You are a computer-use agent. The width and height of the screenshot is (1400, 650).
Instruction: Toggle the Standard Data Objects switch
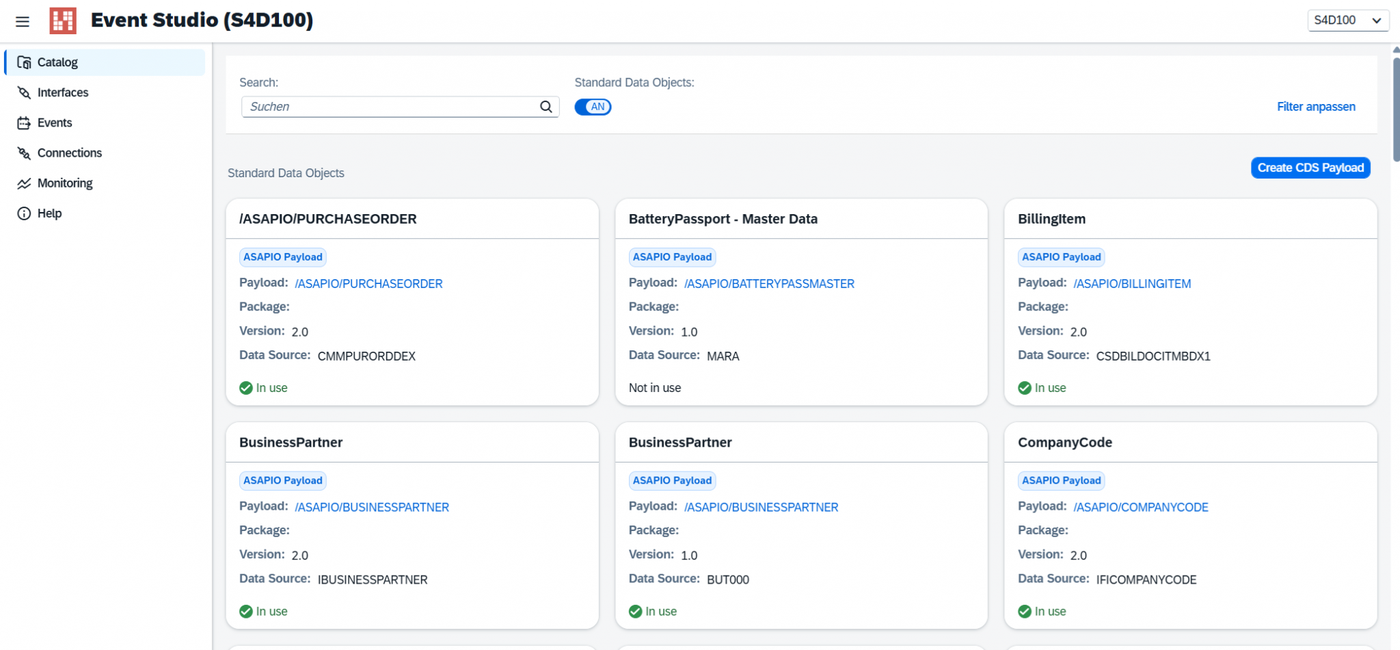593,107
